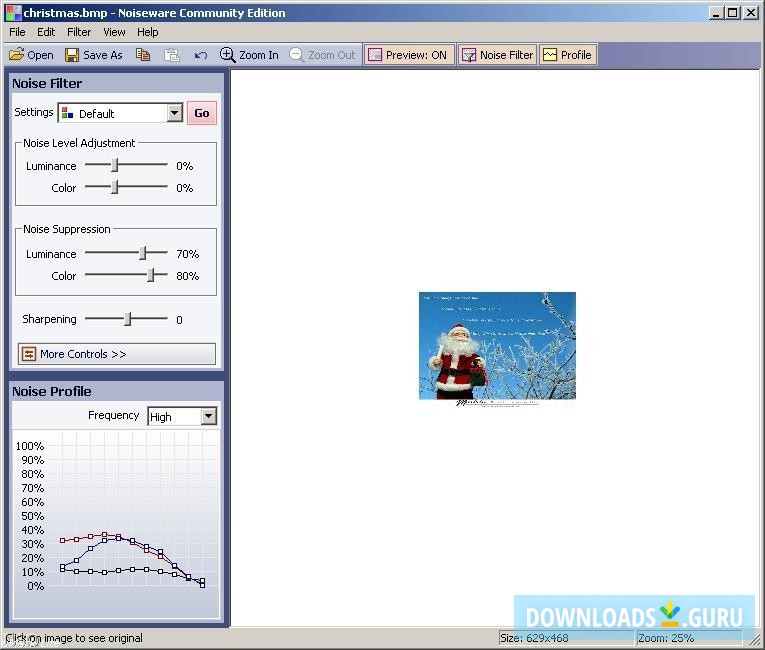
Task: Expand the Settings Default dropdown
Action: pyautogui.click(x=174, y=113)
